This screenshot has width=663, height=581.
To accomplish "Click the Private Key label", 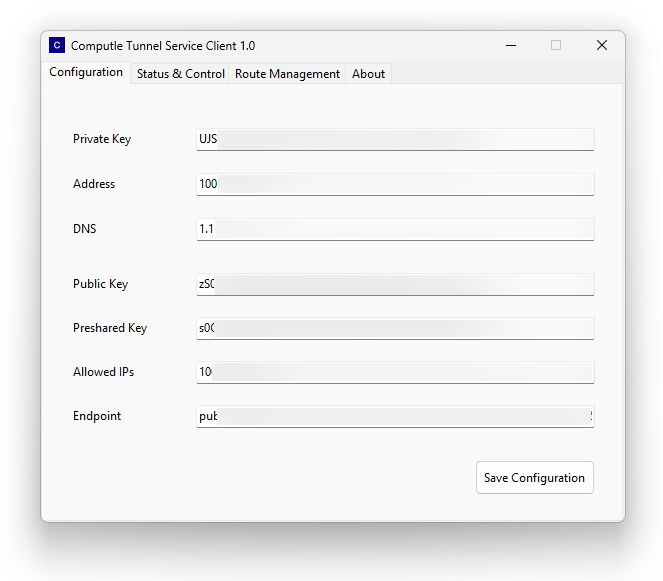I will click(x=102, y=139).
